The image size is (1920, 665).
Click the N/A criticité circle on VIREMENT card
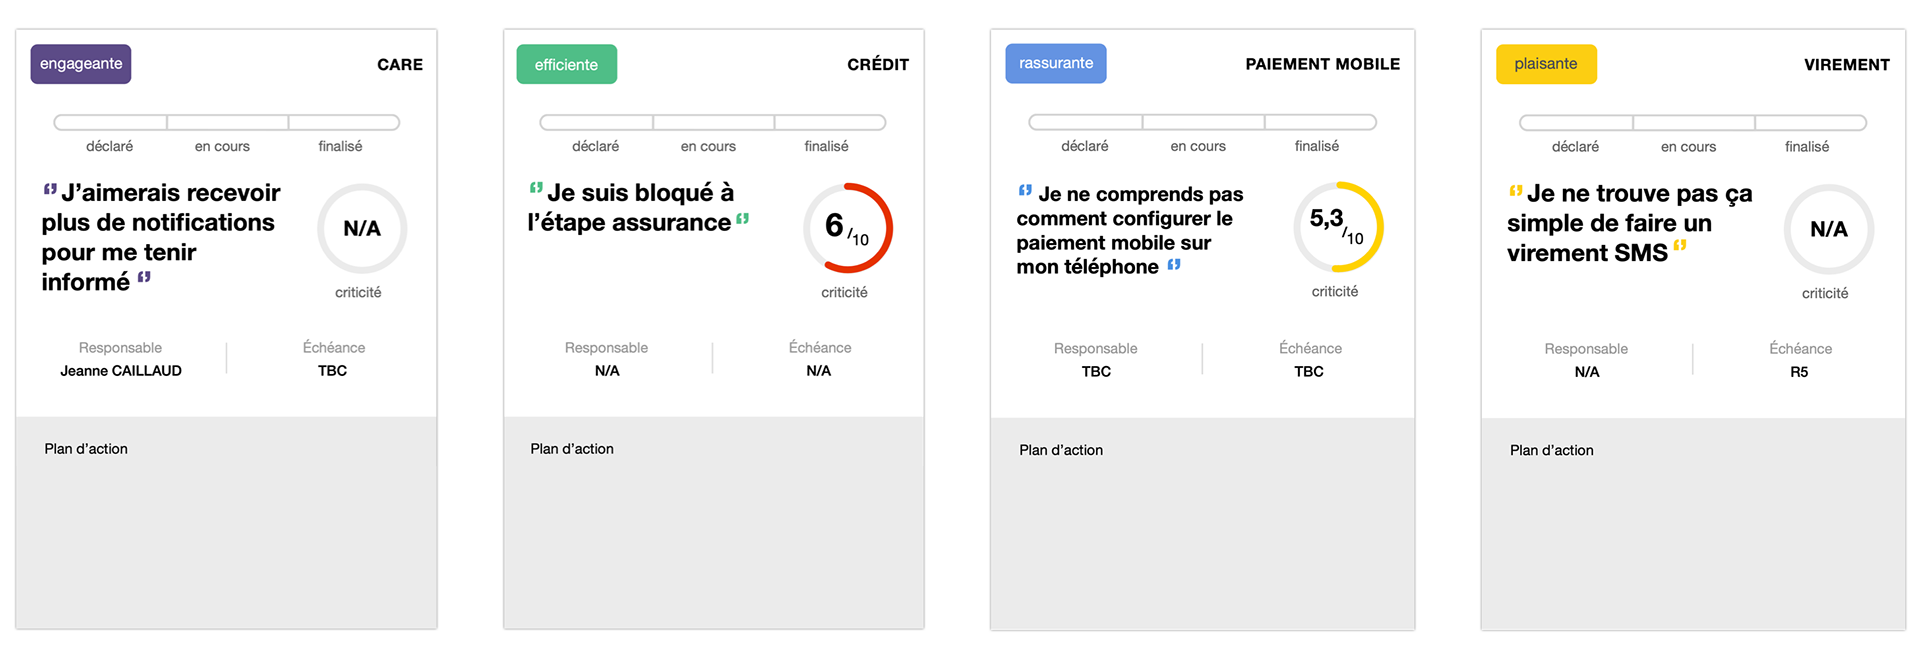point(1829,229)
